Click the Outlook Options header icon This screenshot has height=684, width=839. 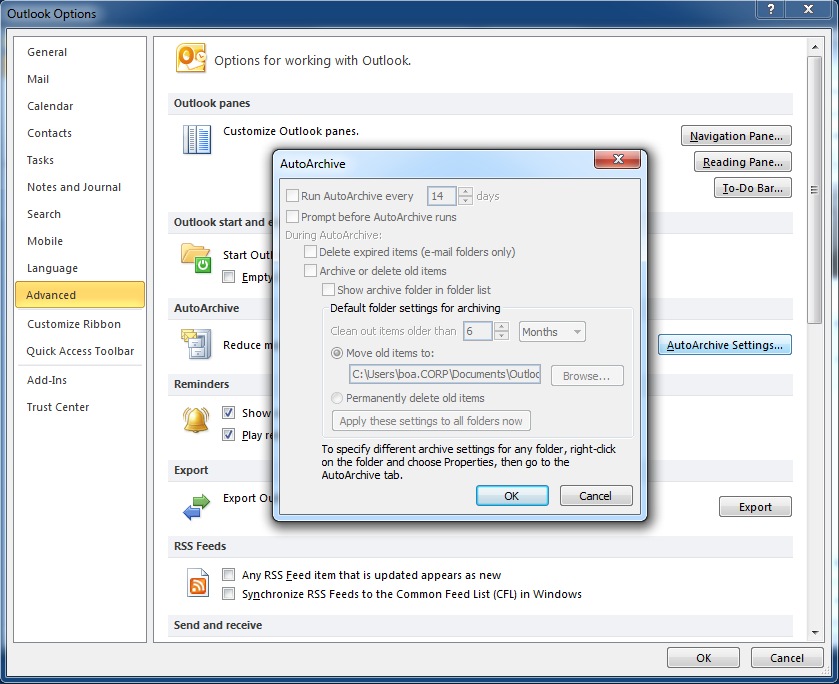(x=190, y=58)
